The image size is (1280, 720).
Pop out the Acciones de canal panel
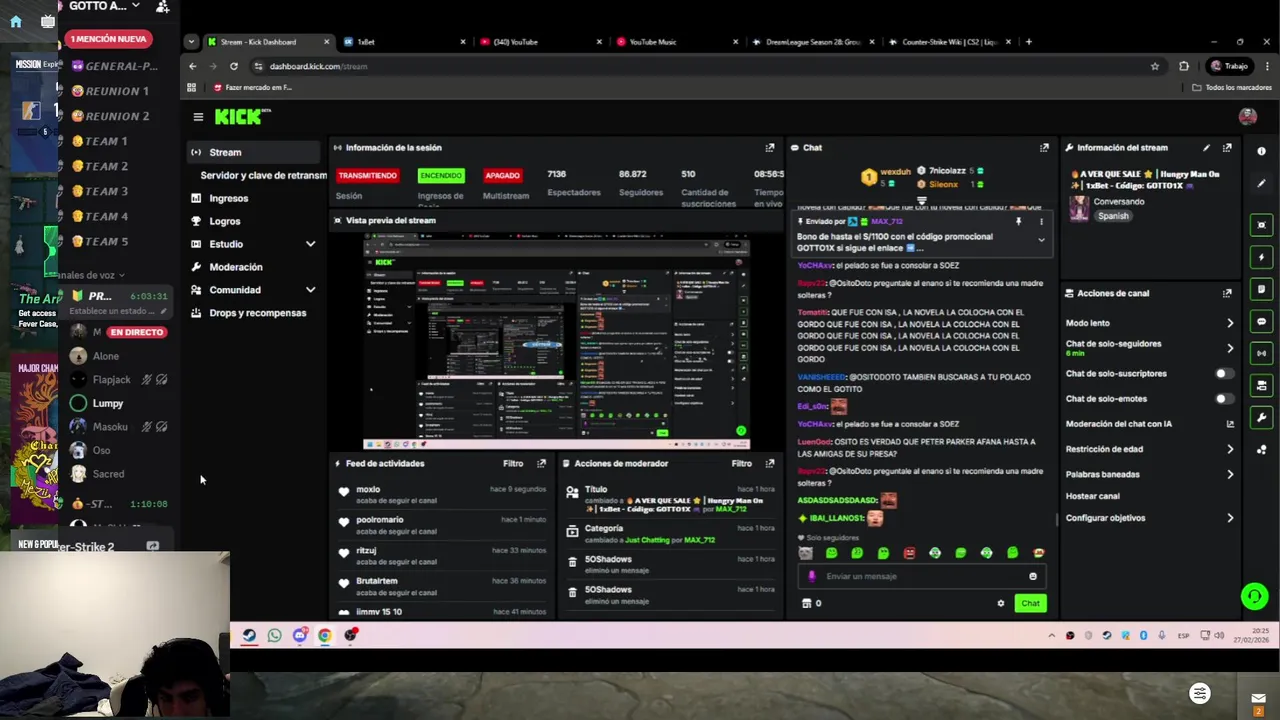click(1227, 293)
